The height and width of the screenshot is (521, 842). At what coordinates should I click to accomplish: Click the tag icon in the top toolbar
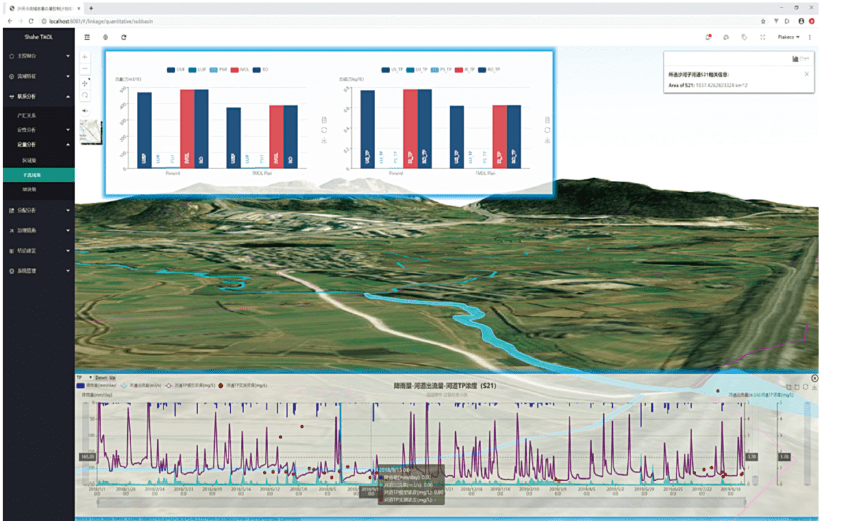pyautogui.click(x=744, y=37)
